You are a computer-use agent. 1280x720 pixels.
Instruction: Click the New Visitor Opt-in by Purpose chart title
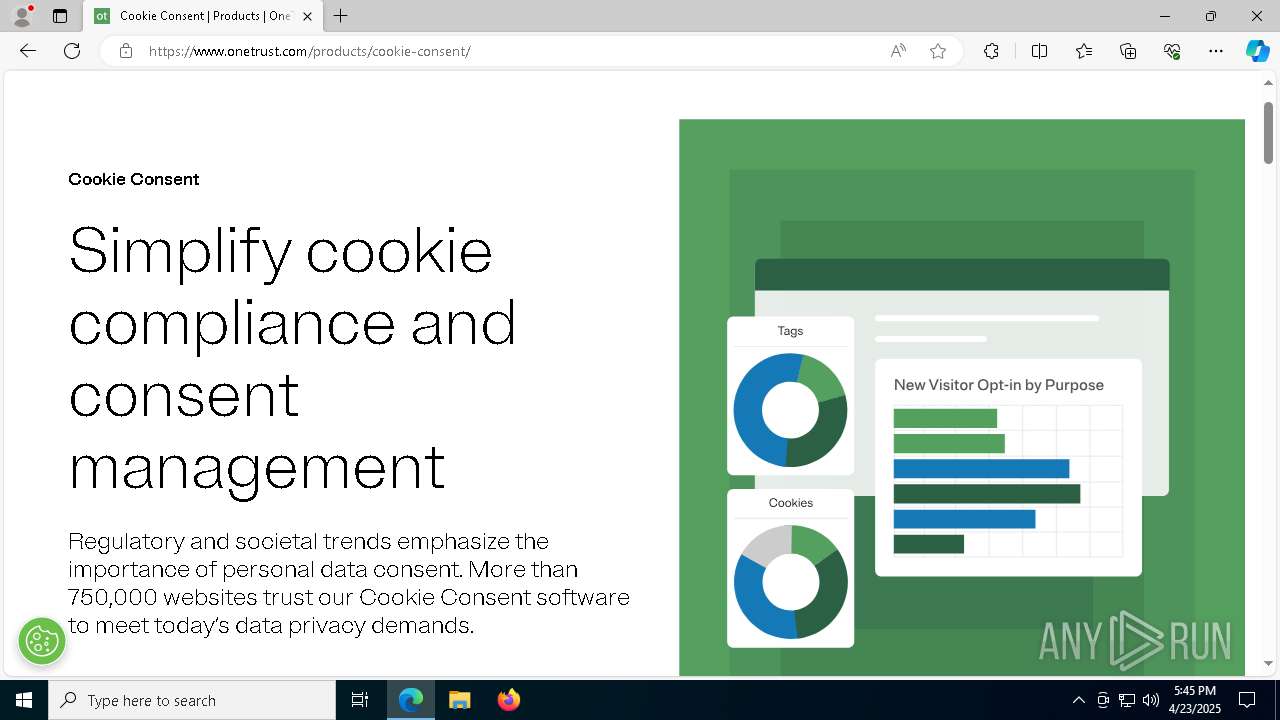[999, 385]
